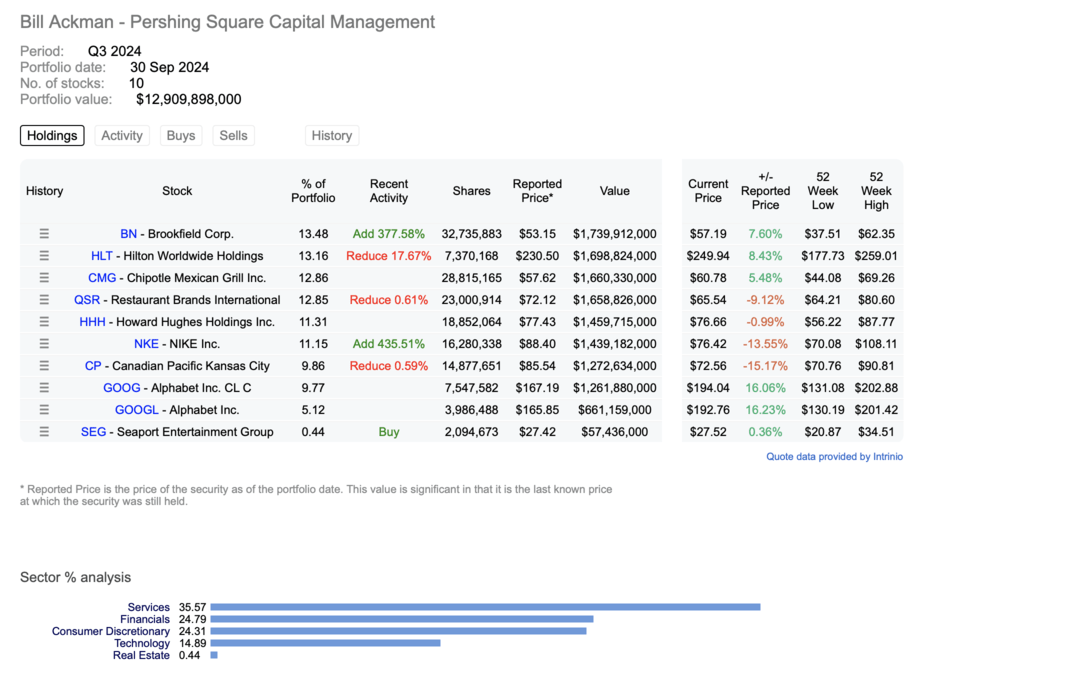Open the Services sector link
Image resolution: width=1081 pixels, height=686 pixels.
148,607
